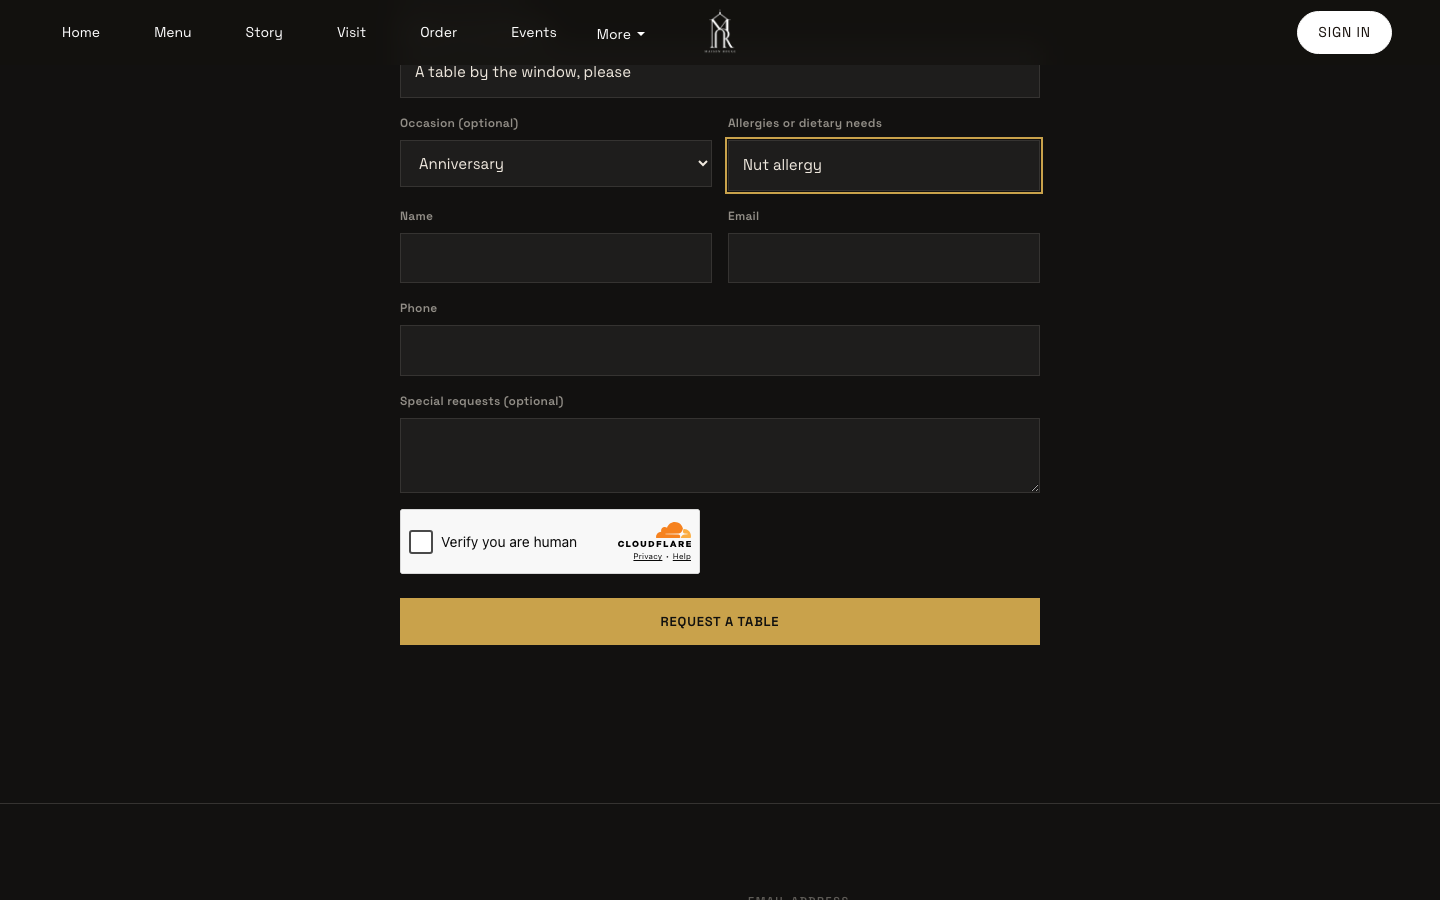Click into the Phone field
Viewport: 1440px width, 900px height.
tap(720, 351)
